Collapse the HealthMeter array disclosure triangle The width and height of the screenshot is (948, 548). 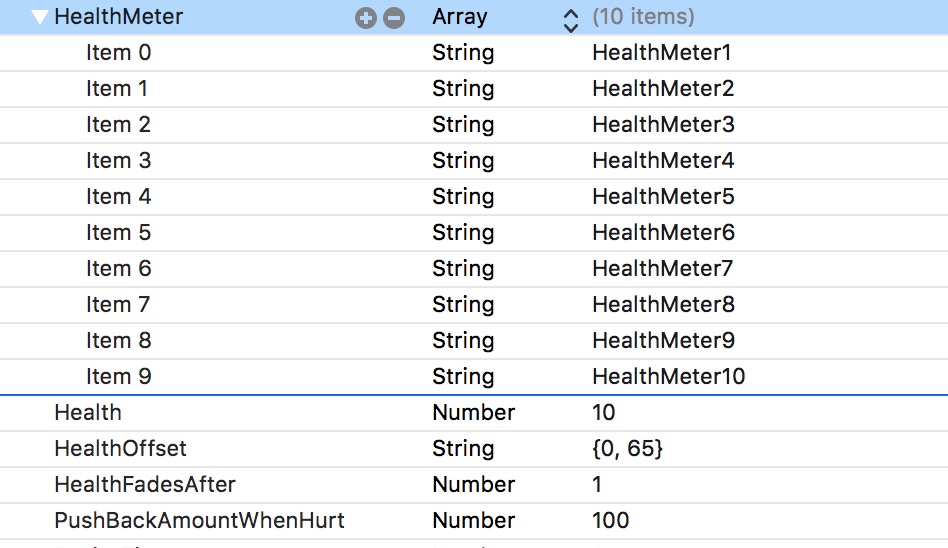[x=40, y=17]
